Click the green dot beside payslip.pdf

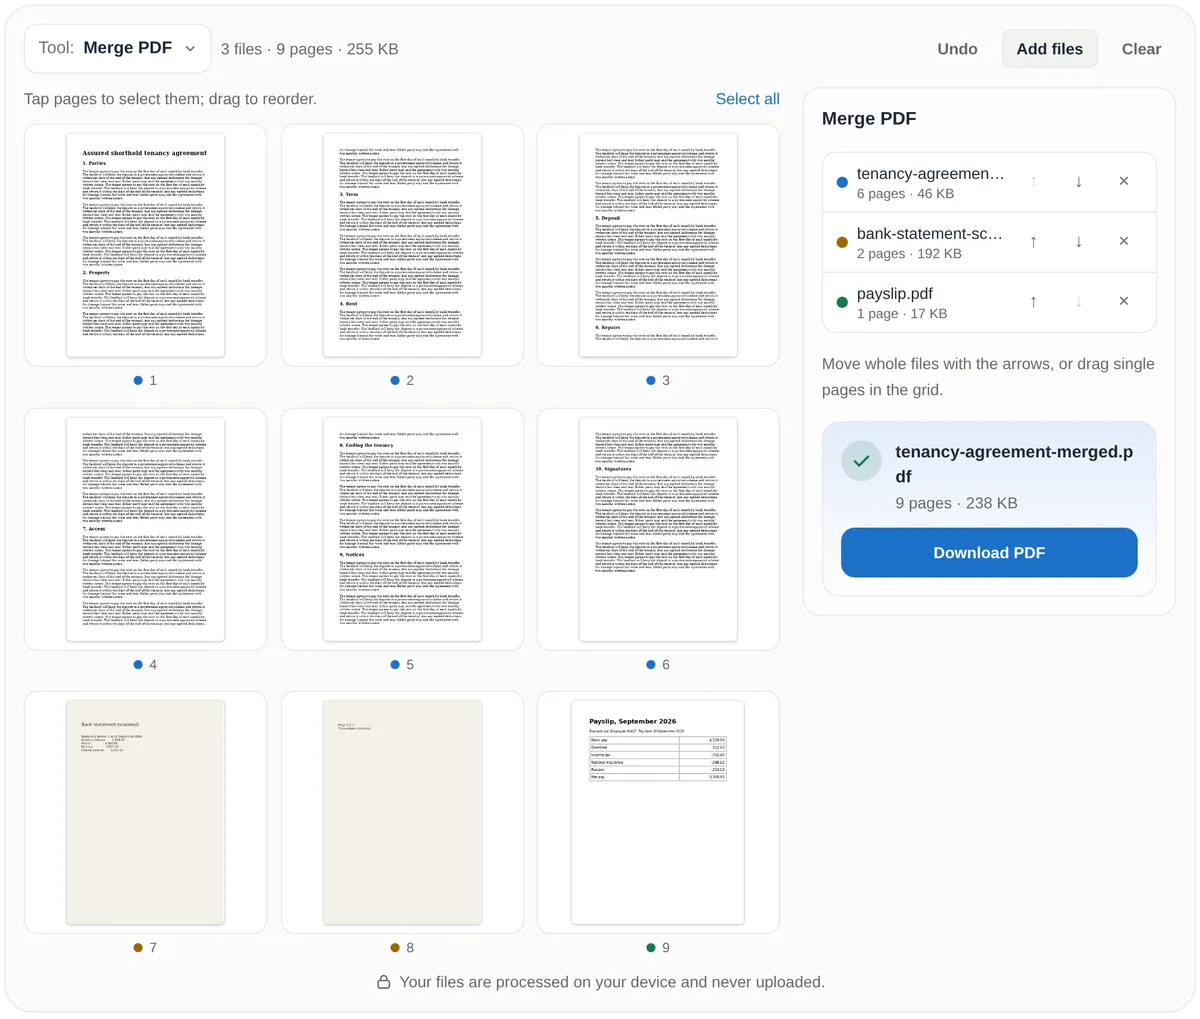click(841, 302)
